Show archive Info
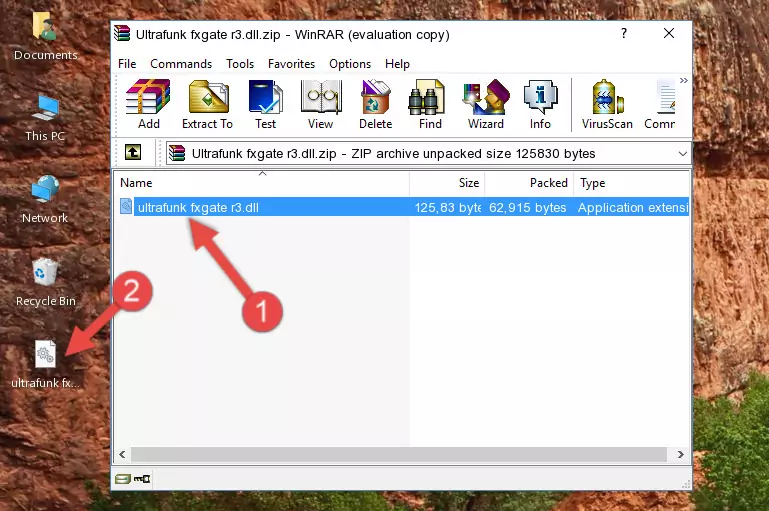Screen dimensions: 769x511 point(540,104)
